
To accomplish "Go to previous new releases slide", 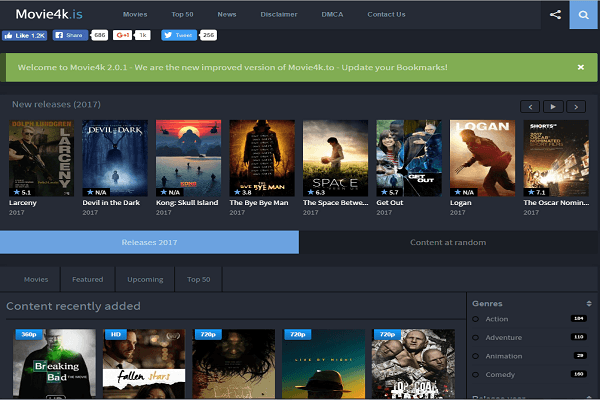I will click(530, 107).
